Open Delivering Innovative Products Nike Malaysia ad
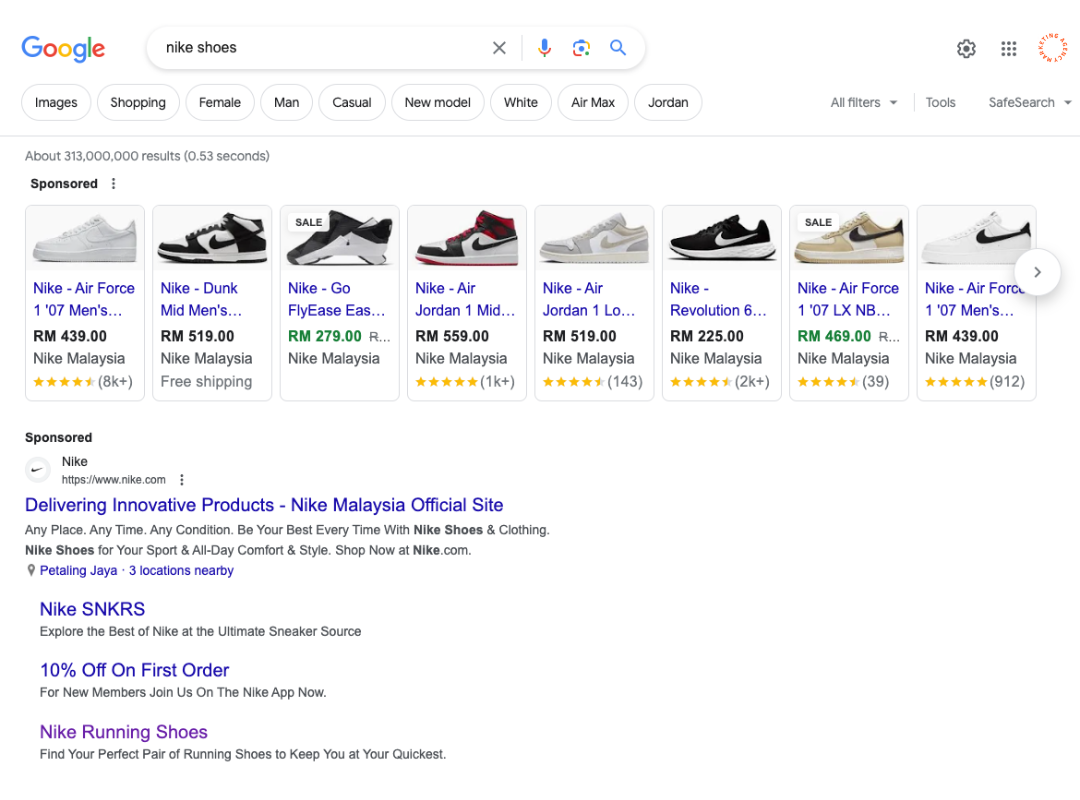The image size is (1080, 800). (x=264, y=505)
